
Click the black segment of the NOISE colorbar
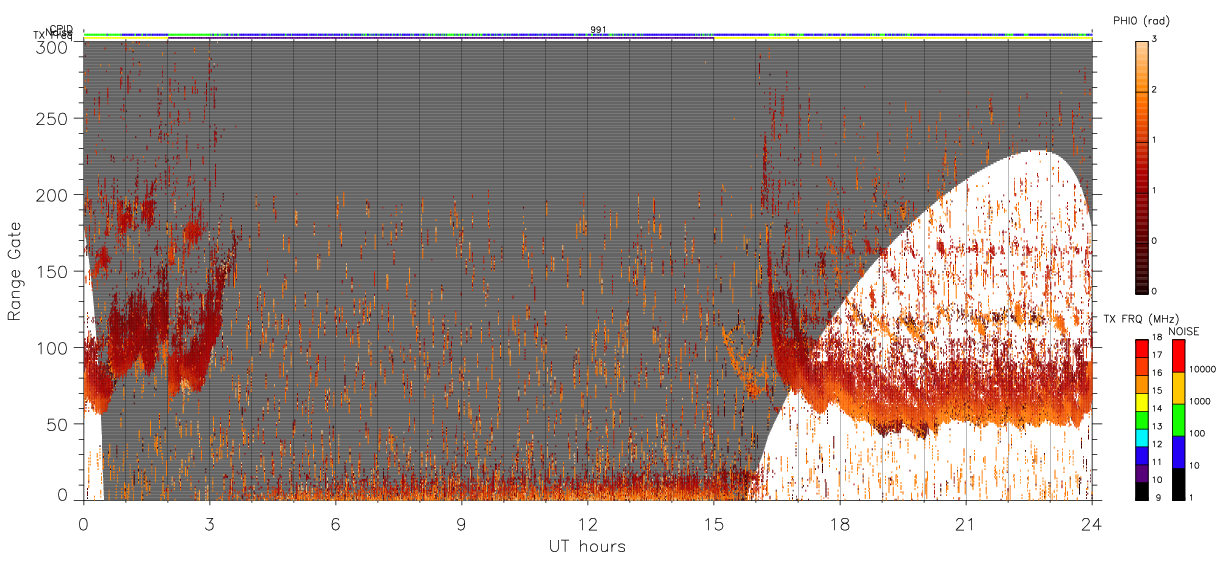click(1177, 483)
